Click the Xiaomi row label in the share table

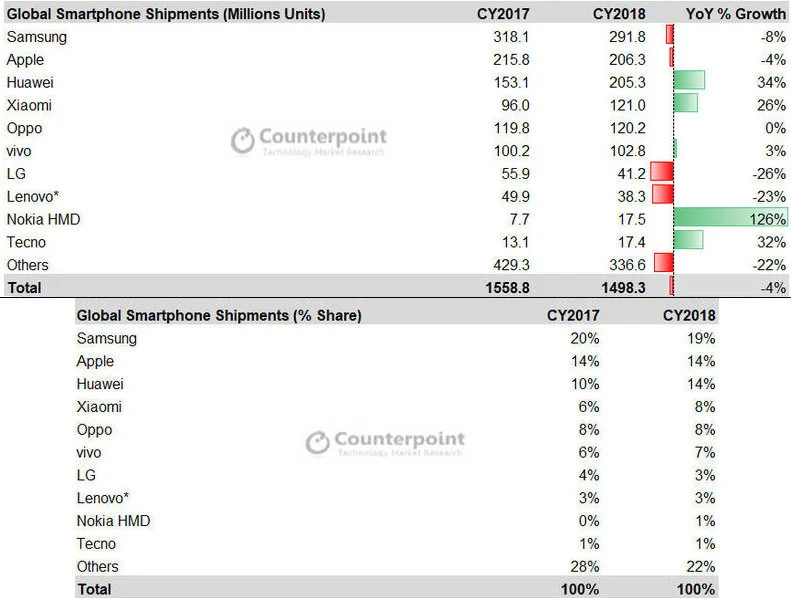(x=99, y=407)
